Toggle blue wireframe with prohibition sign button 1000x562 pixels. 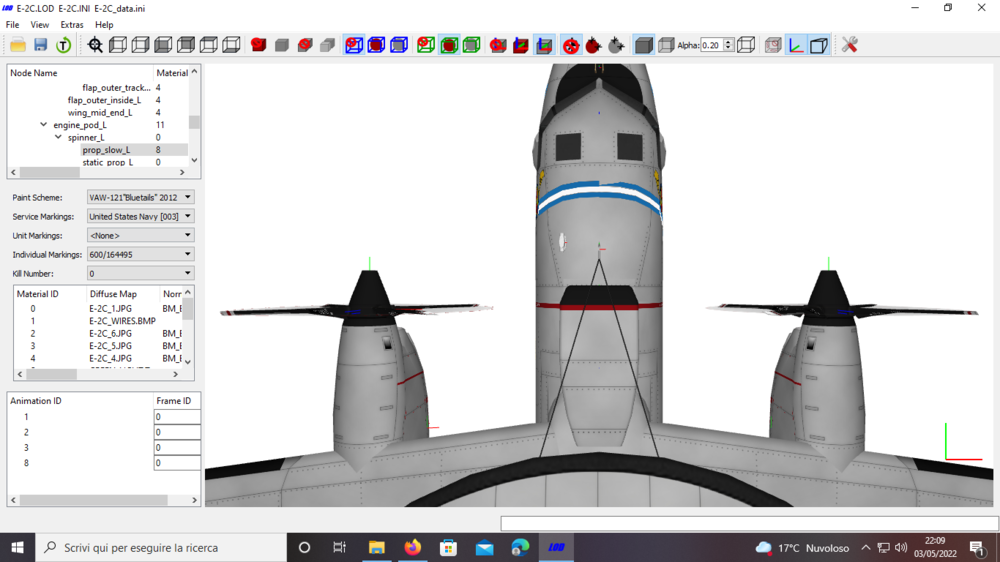[x=354, y=45]
